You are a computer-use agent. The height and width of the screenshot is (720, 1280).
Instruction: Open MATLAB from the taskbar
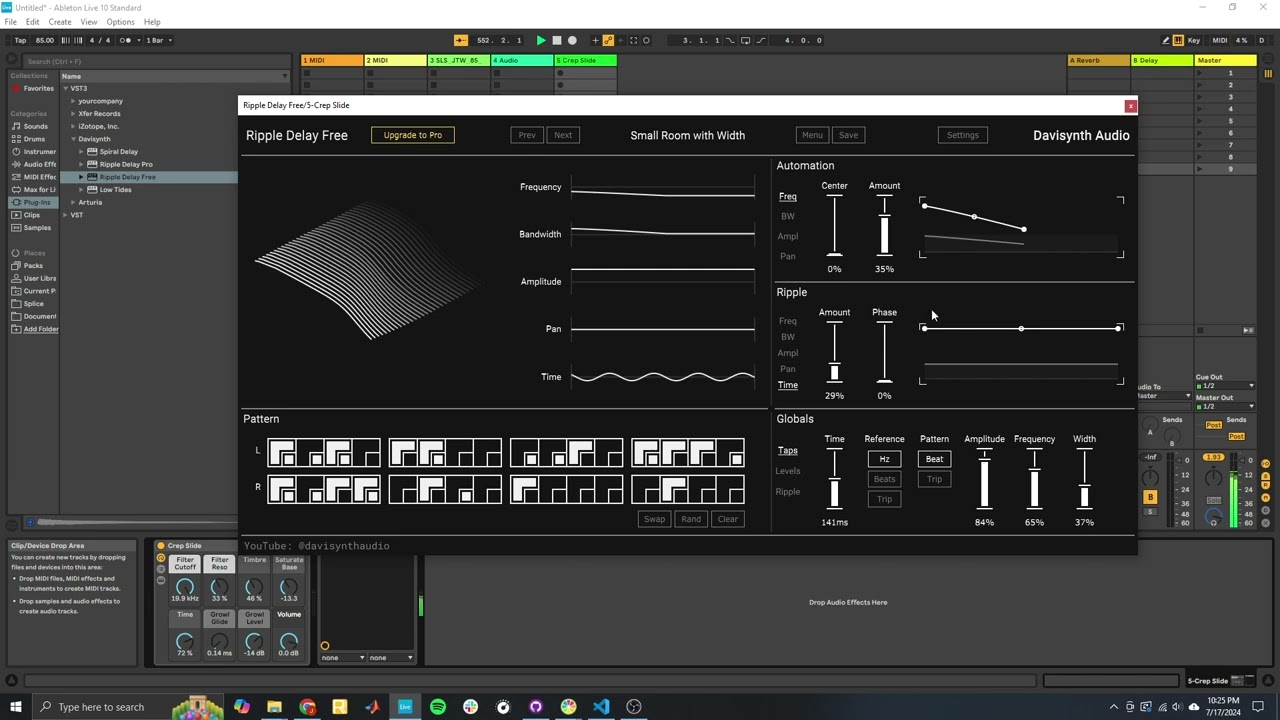372,707
